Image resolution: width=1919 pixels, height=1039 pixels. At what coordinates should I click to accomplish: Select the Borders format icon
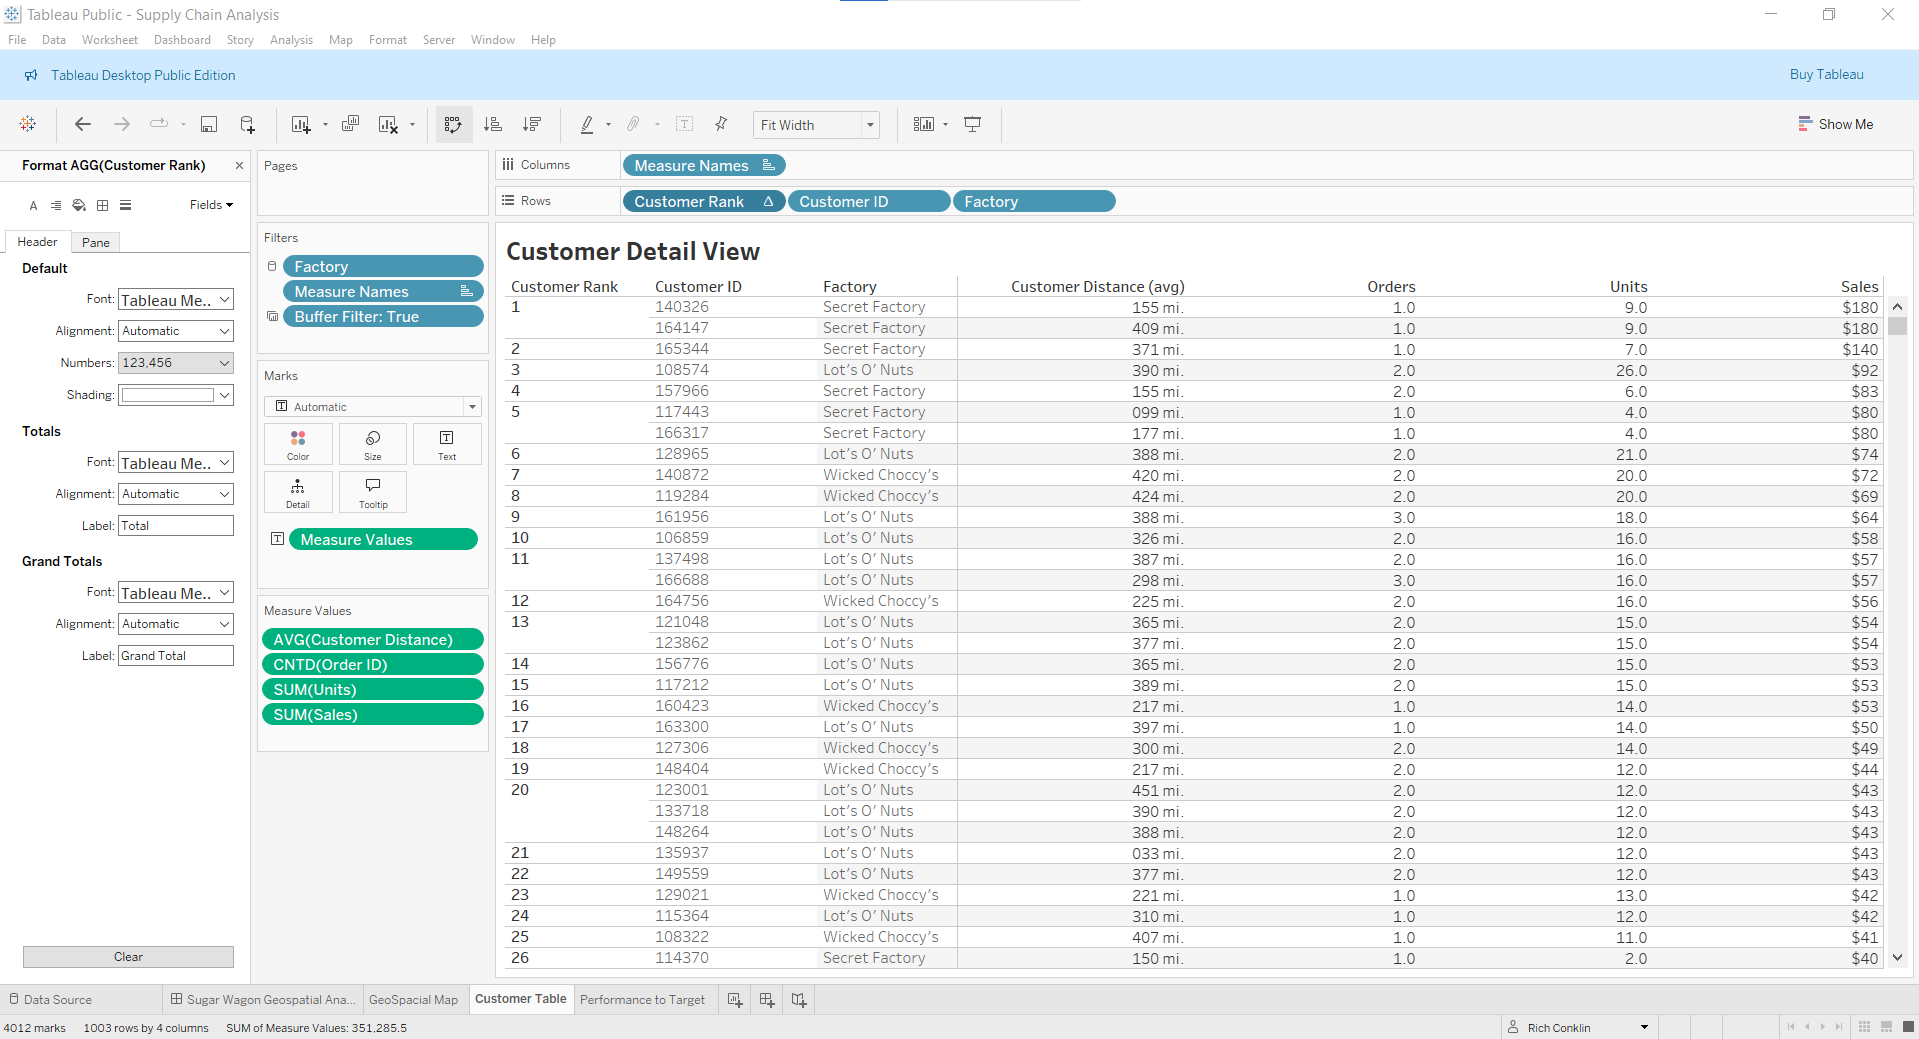pyautogui.click(x=102, y=205)
